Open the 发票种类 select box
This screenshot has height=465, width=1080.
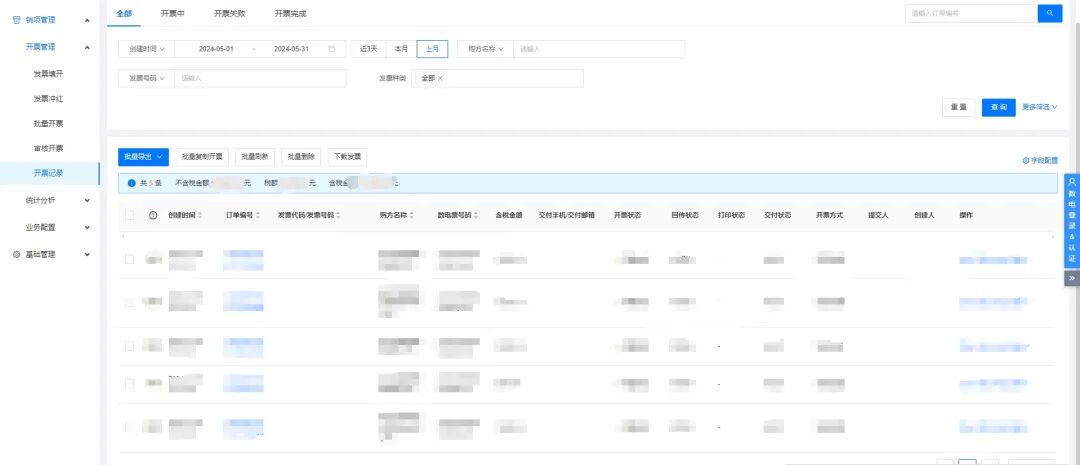click(497, 79)
